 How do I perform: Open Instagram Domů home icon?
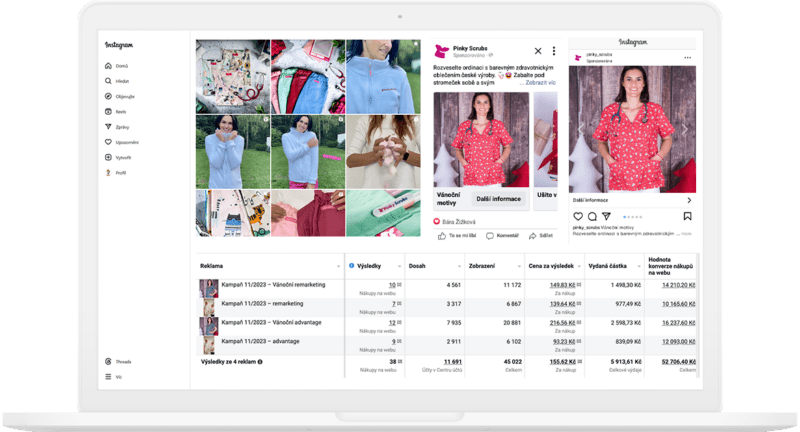[107, 66]
